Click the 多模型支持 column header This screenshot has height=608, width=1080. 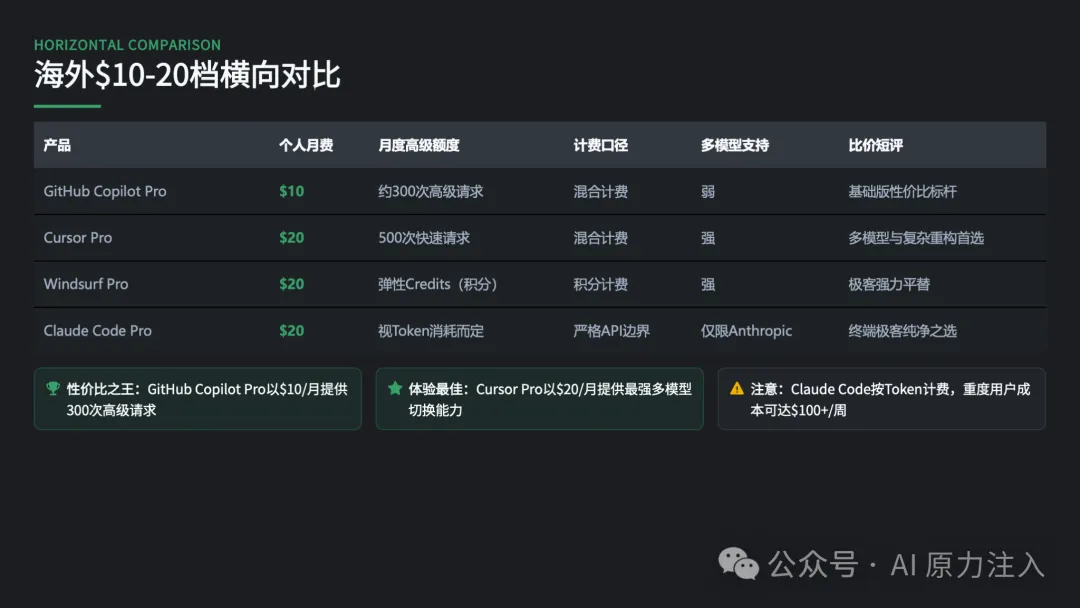click(x=735, y=145)
